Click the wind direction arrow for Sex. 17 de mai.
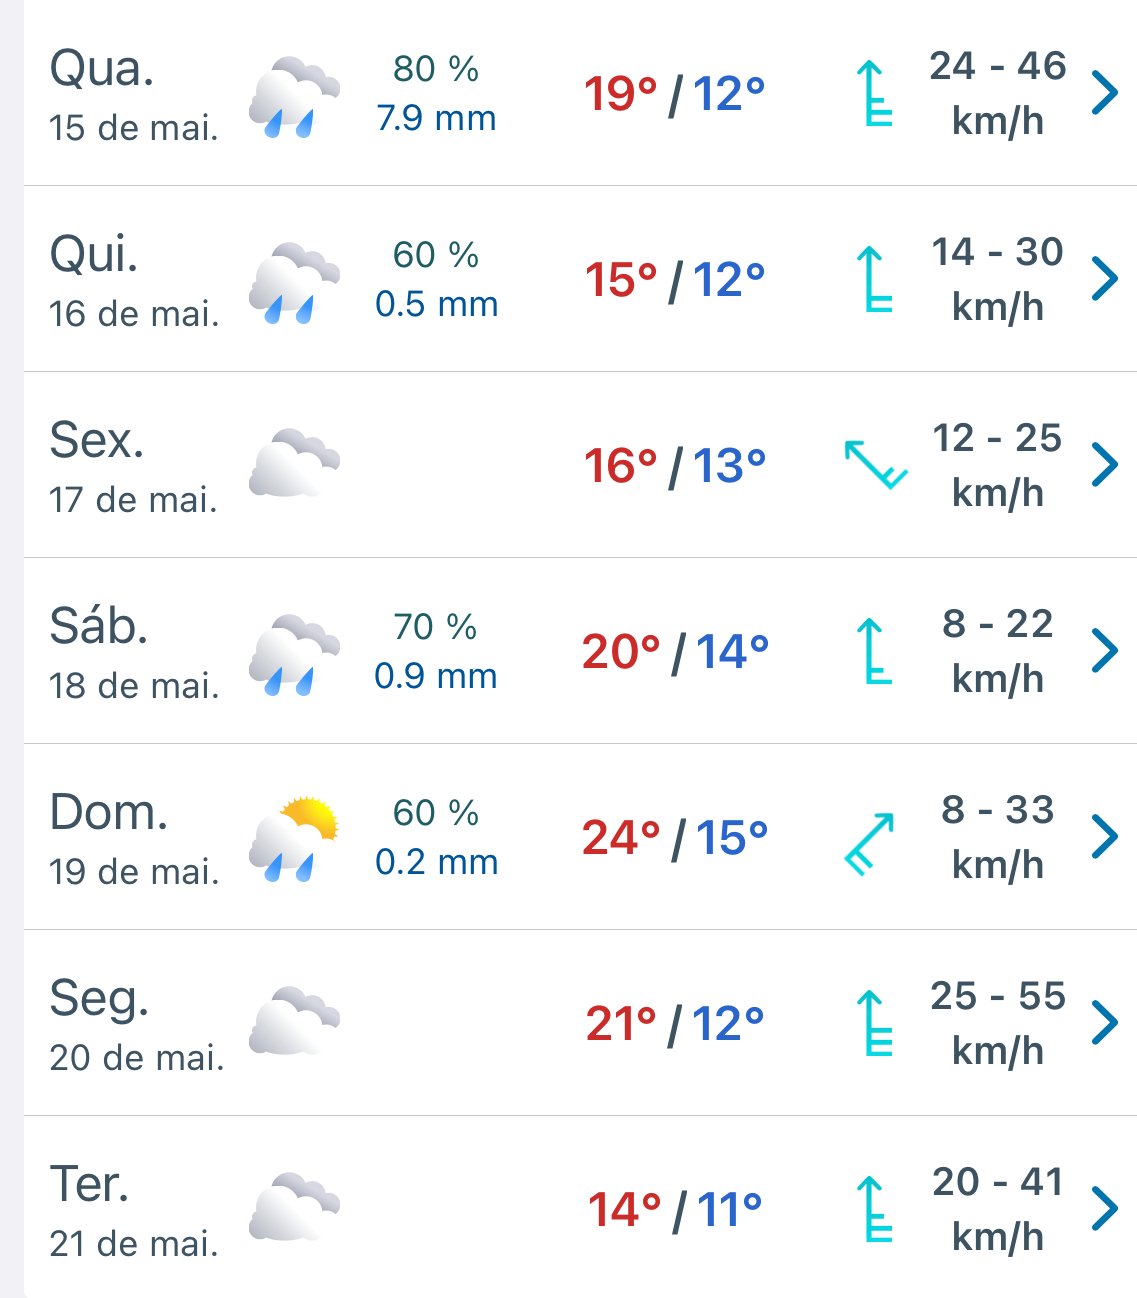Viewport: 1137px width, 1298px height. click(x=876, y=464)
